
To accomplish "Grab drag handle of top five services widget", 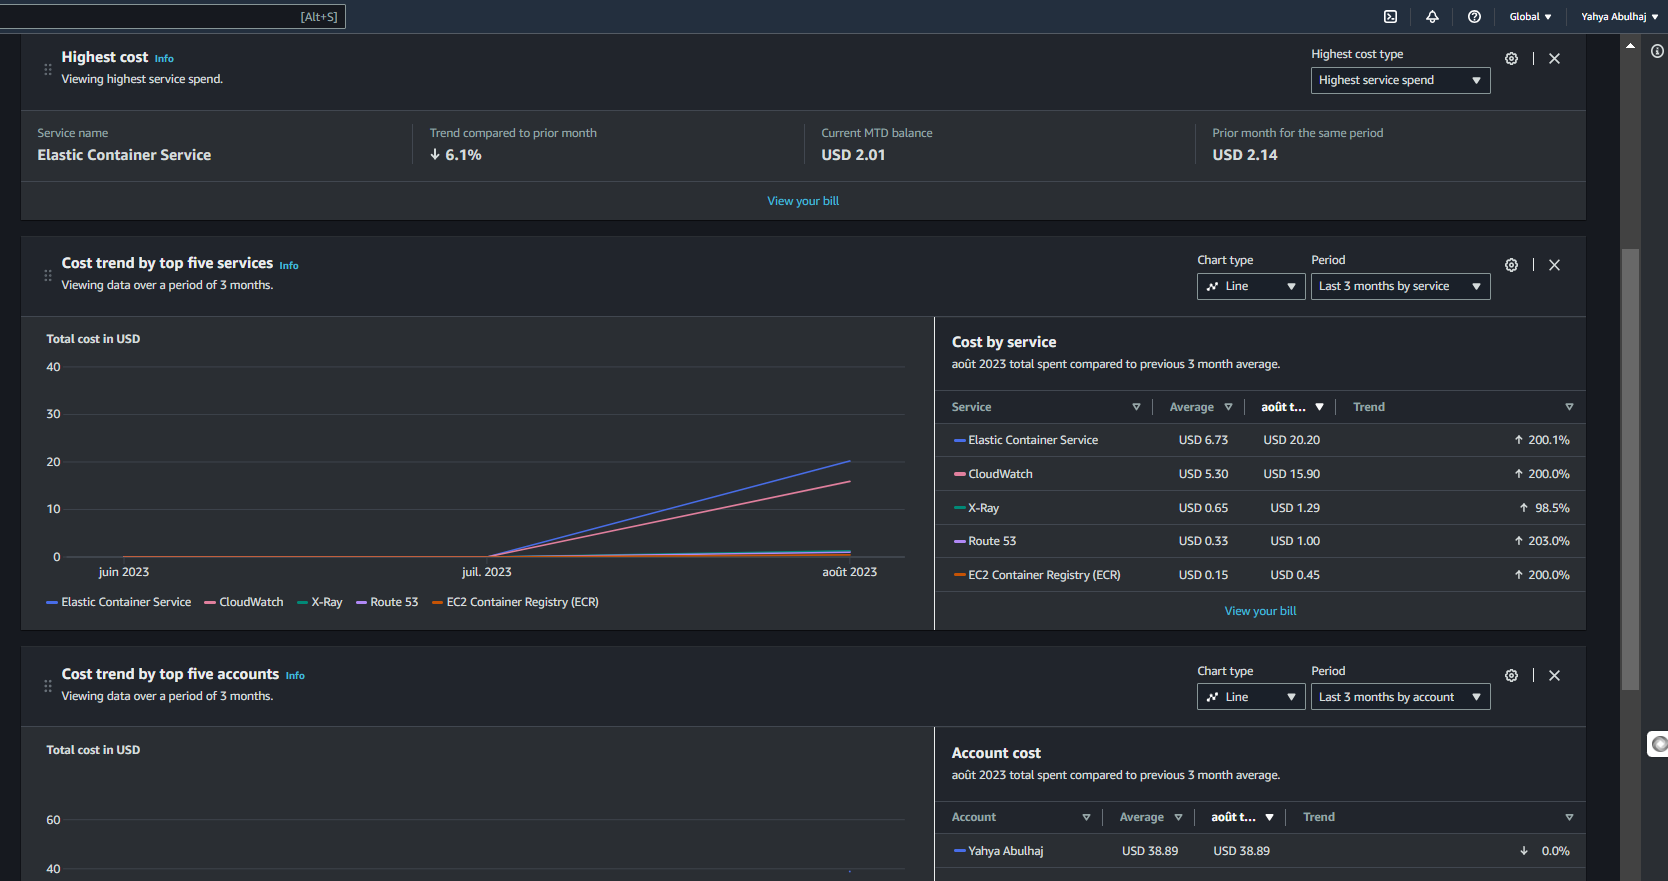I will tap(48, 275).
